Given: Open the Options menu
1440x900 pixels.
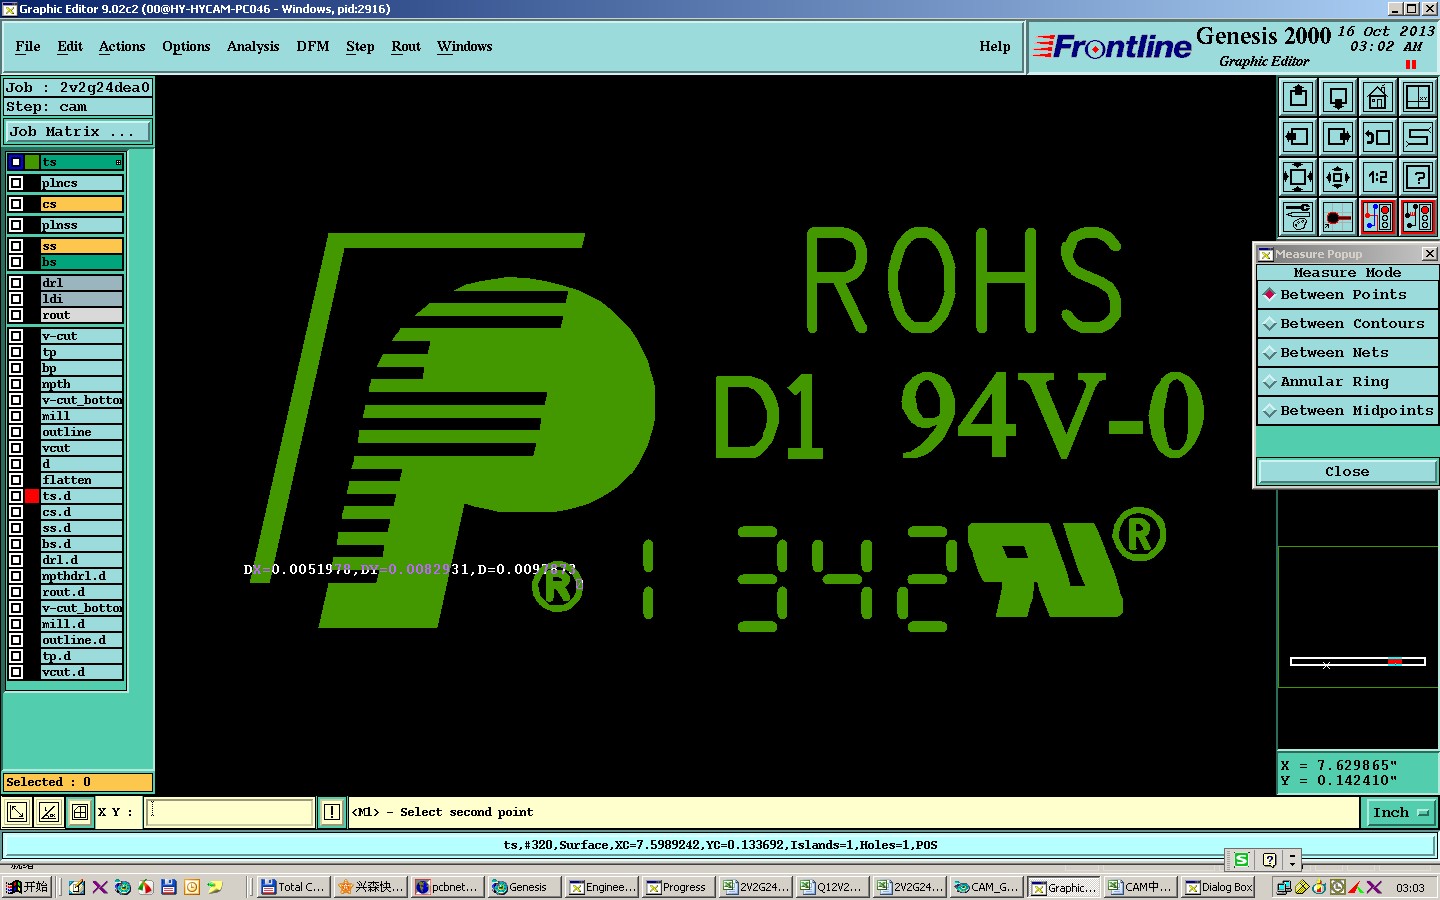Looking at the screenshot, I should (186, 47).
